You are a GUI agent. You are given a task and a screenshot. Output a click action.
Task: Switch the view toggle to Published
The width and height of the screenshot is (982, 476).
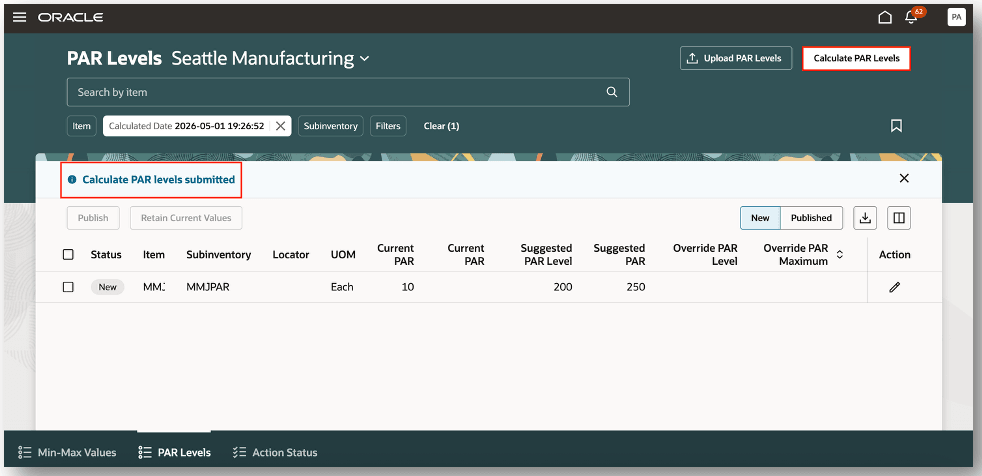click(x=811, y=218)
